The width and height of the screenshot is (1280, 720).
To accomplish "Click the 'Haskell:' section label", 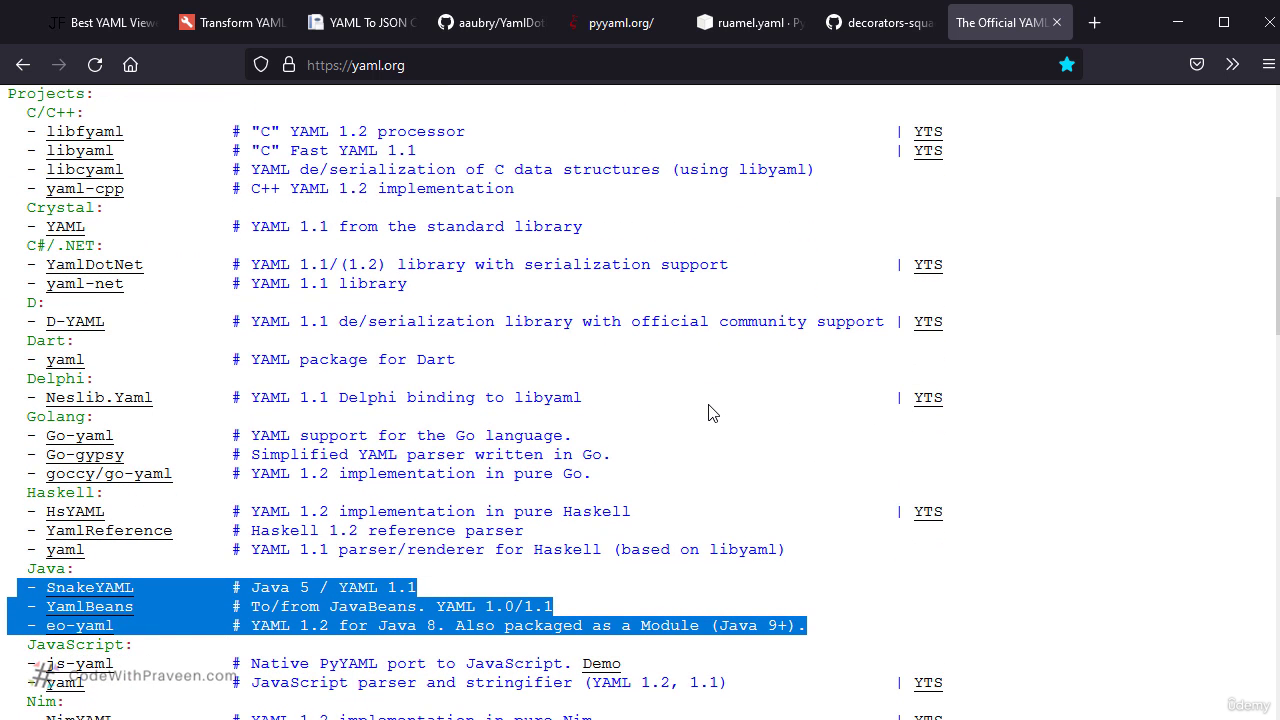I will [65, 493].
